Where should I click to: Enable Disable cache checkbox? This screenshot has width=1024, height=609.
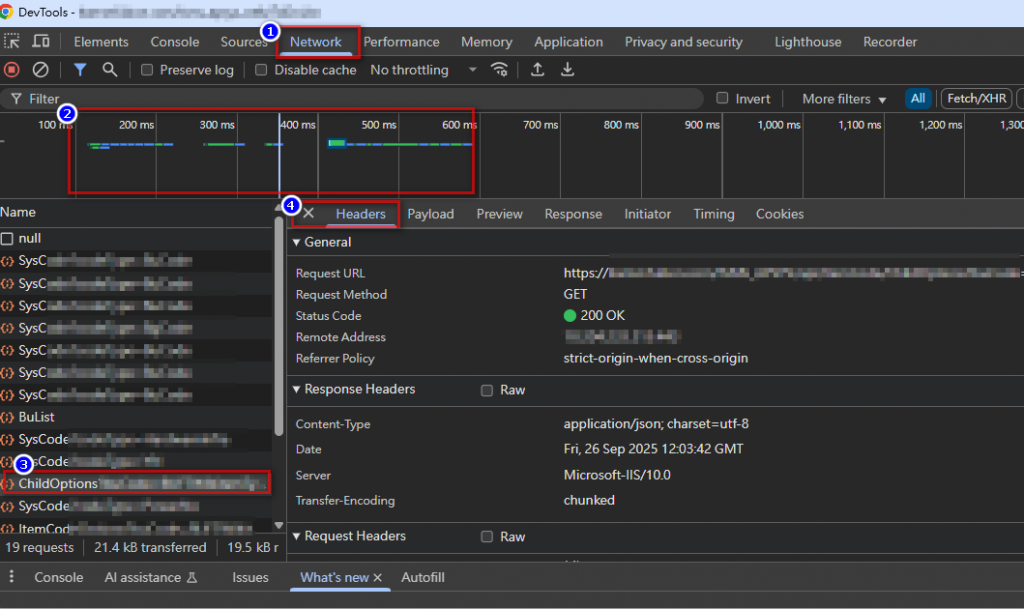261,70
